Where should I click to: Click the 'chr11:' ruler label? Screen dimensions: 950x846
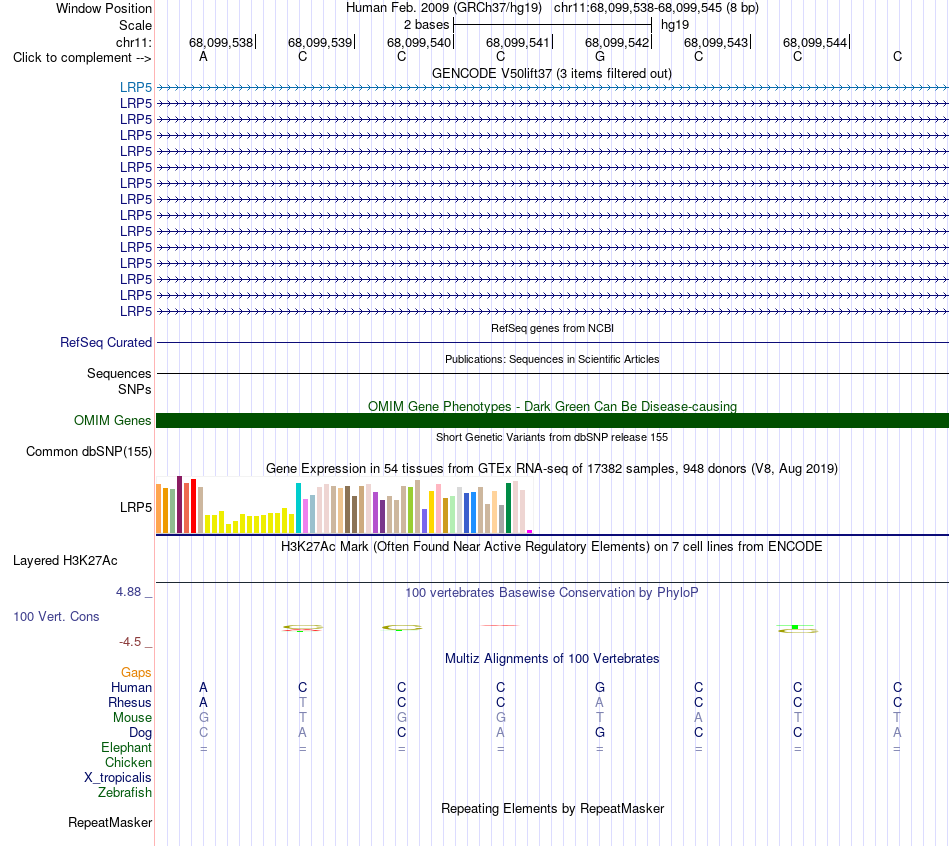[x=133, y=42]
